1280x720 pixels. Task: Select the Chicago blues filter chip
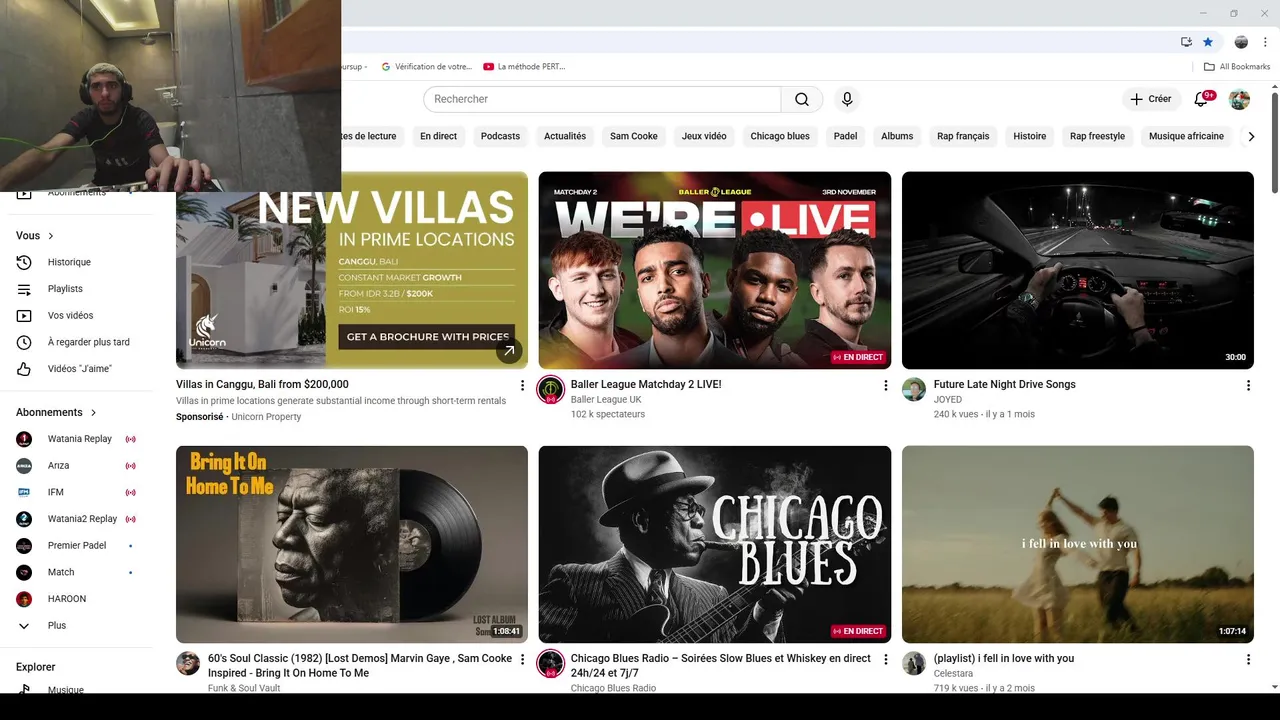pos(780,136)
